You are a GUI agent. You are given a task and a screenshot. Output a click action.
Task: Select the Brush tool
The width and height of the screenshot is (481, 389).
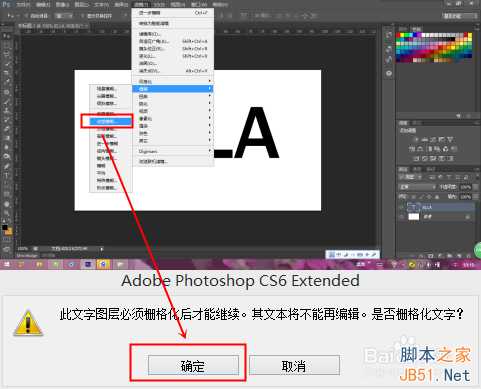click(x=6, y=101)
